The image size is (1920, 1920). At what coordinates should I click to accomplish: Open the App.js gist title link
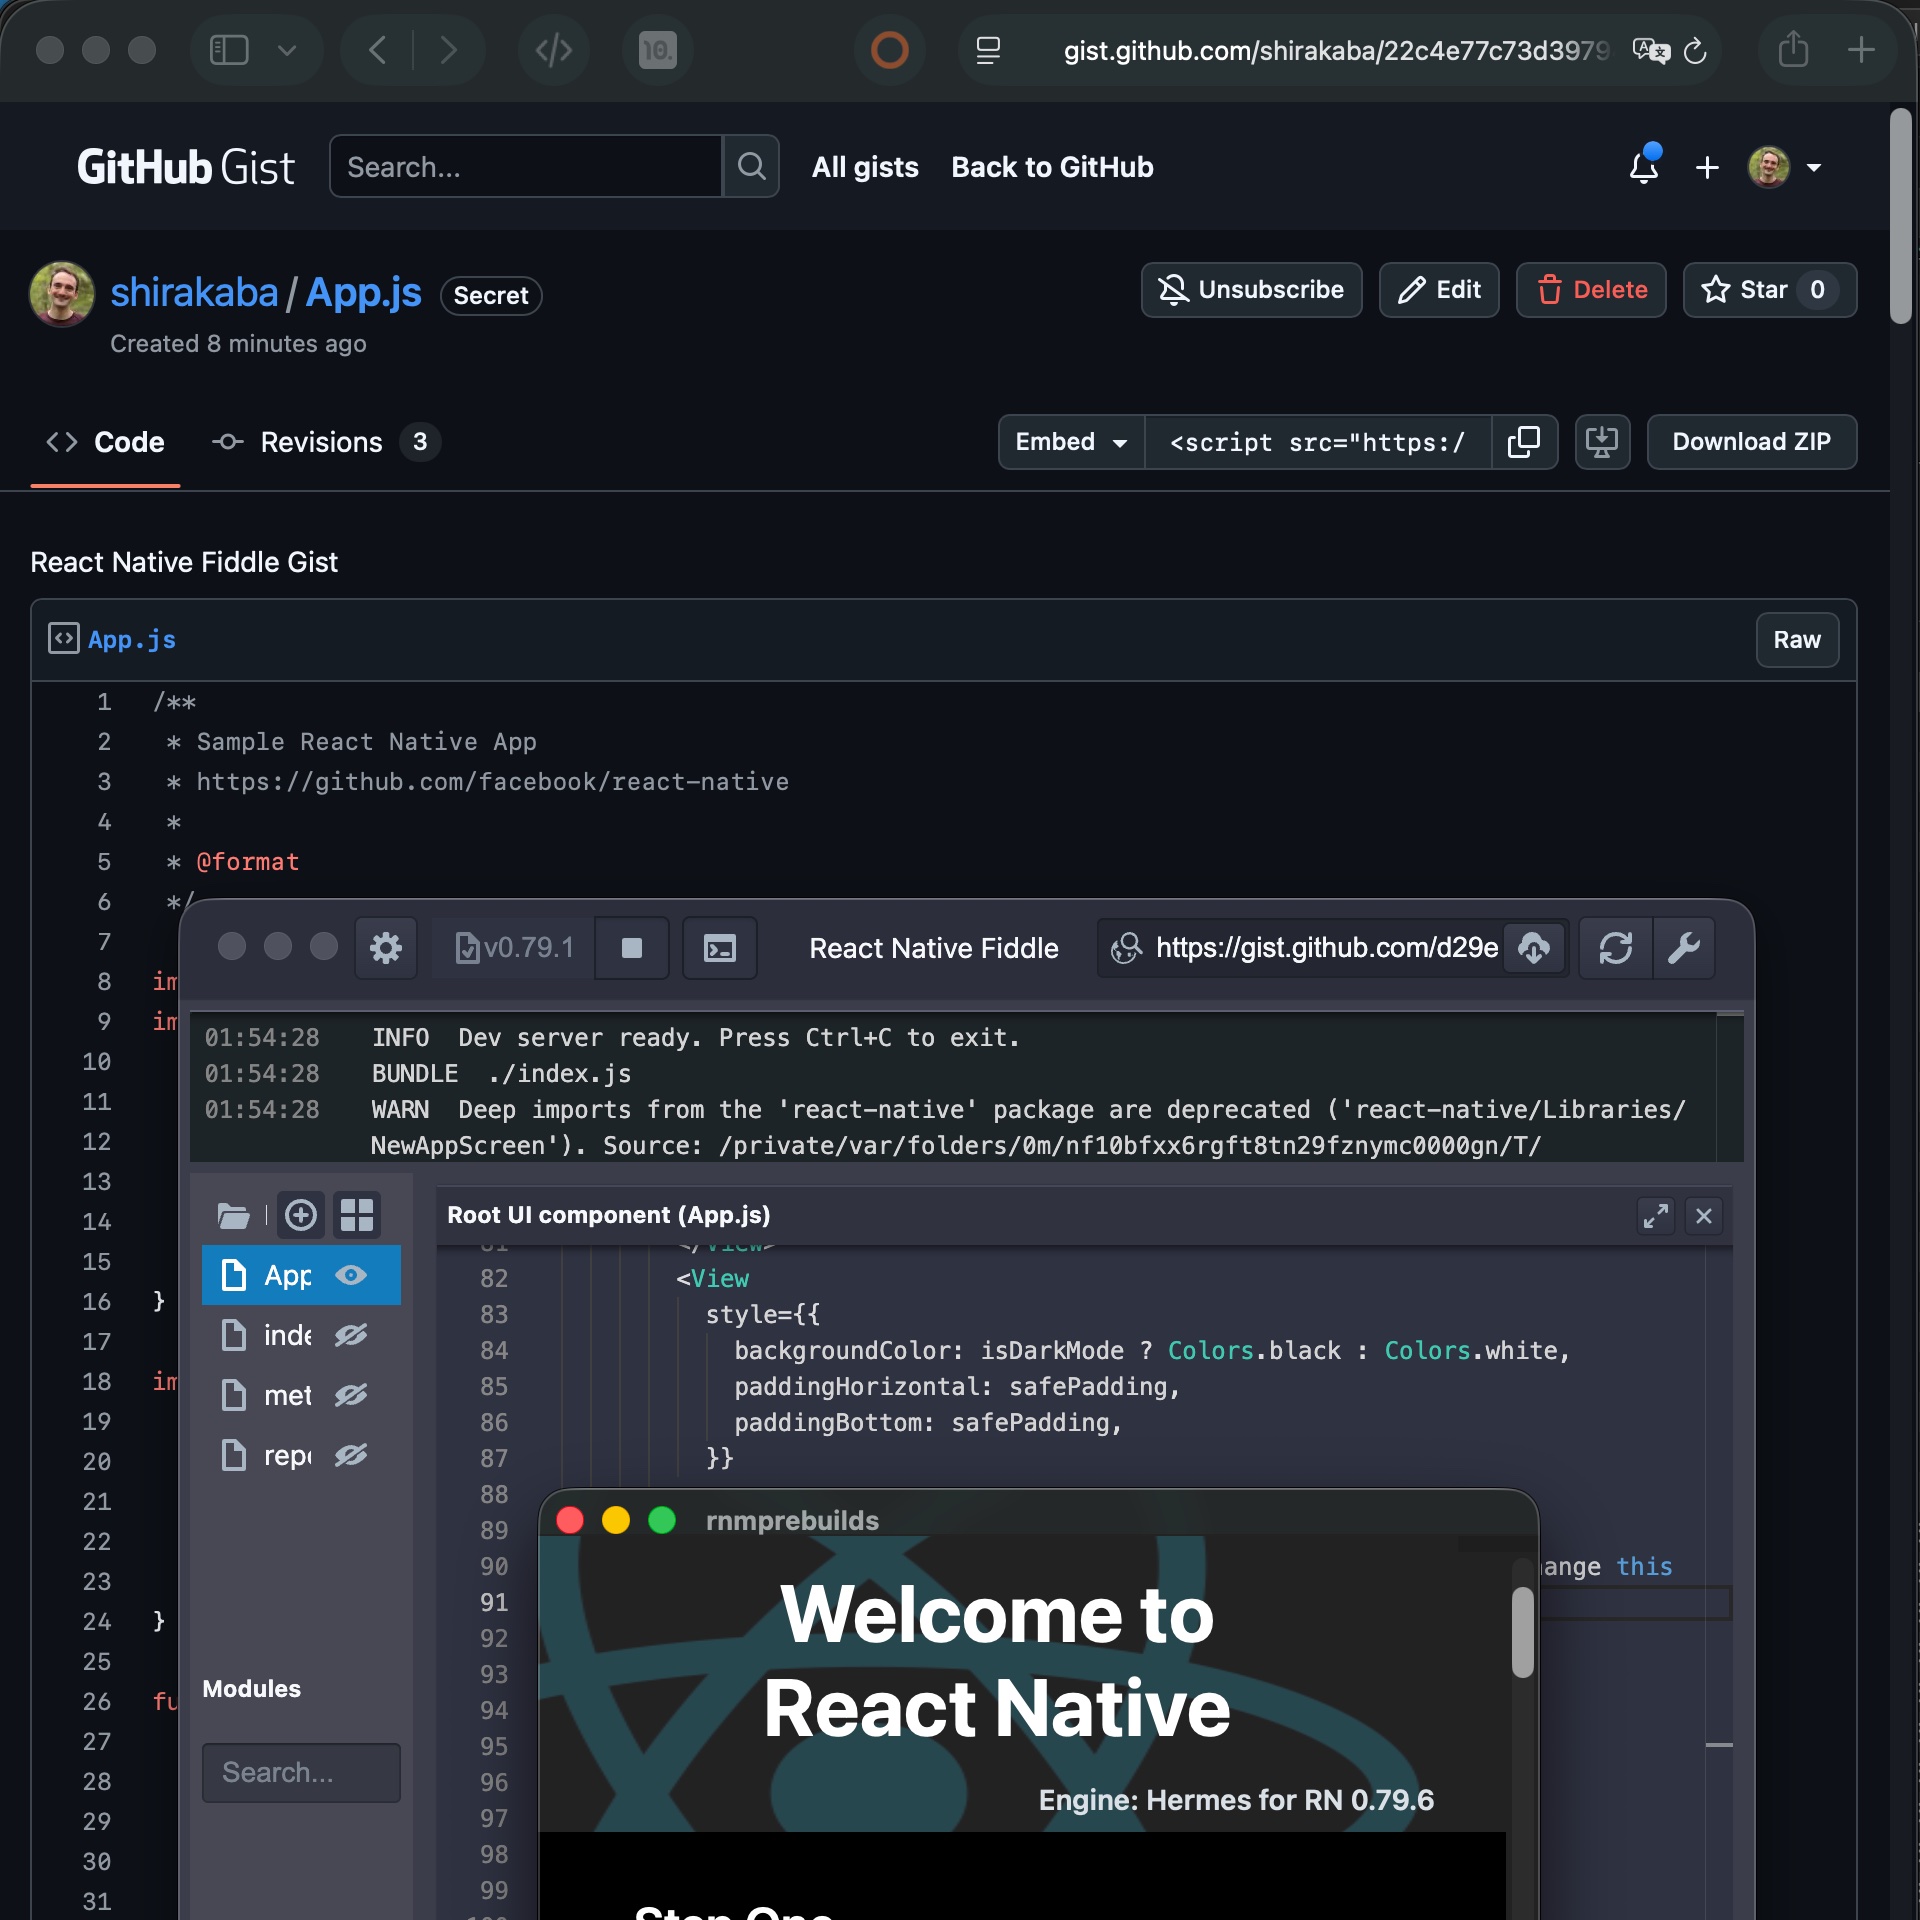(363, 292)
